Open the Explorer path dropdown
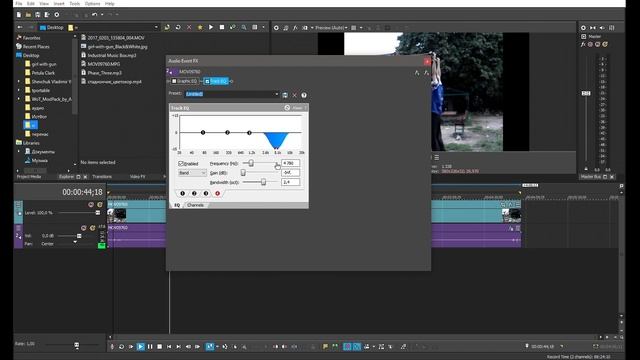 click(x=156, y=27)
